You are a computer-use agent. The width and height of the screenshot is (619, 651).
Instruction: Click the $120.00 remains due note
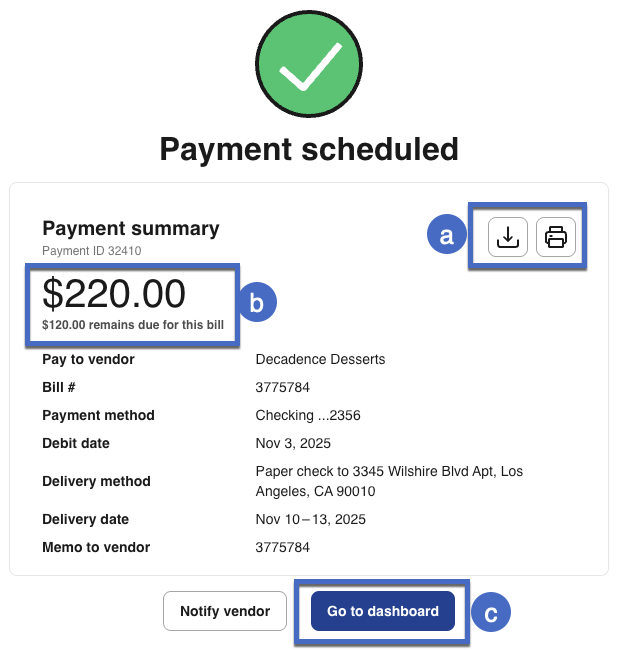point(133,325)
